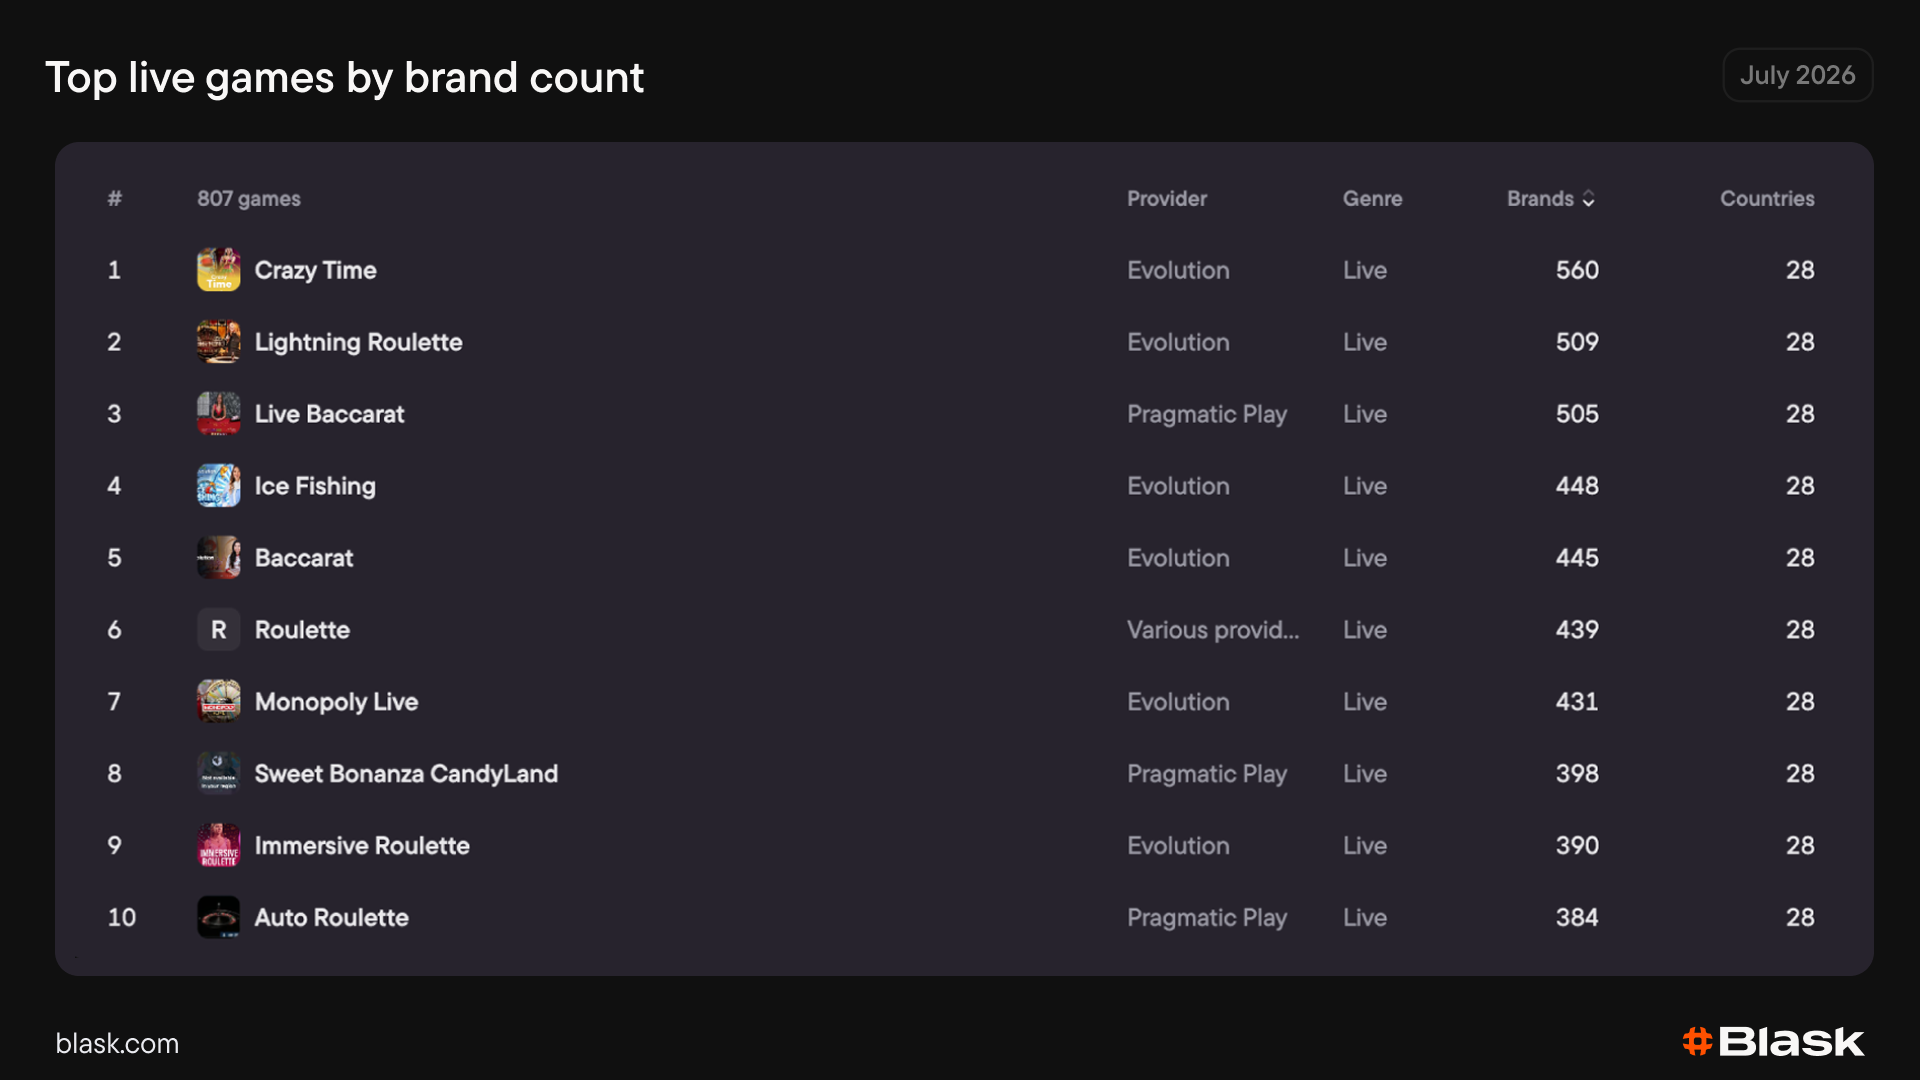Click rank number 10
1920x1080 pixels.
pyautogui.click(x=122, y=918)
